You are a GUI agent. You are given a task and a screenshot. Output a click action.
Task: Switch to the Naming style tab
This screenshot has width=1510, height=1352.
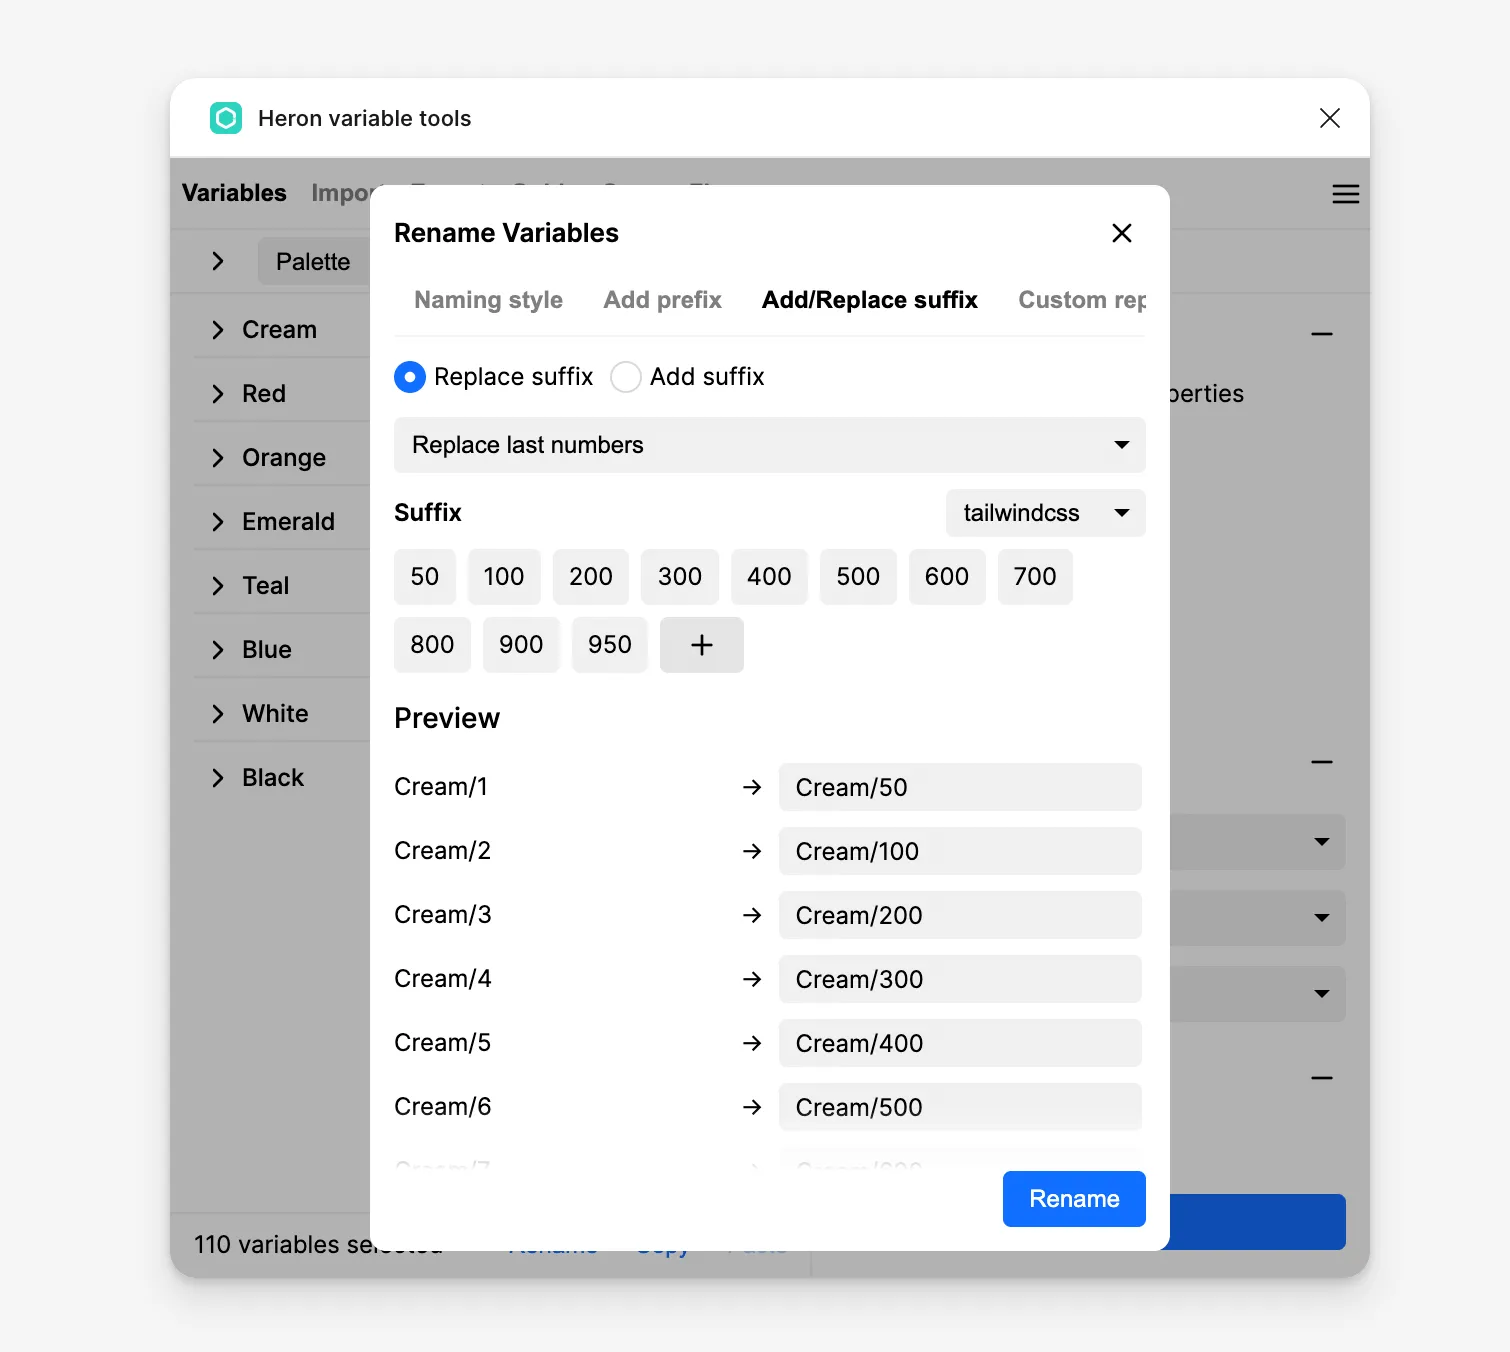pos(488,300)
